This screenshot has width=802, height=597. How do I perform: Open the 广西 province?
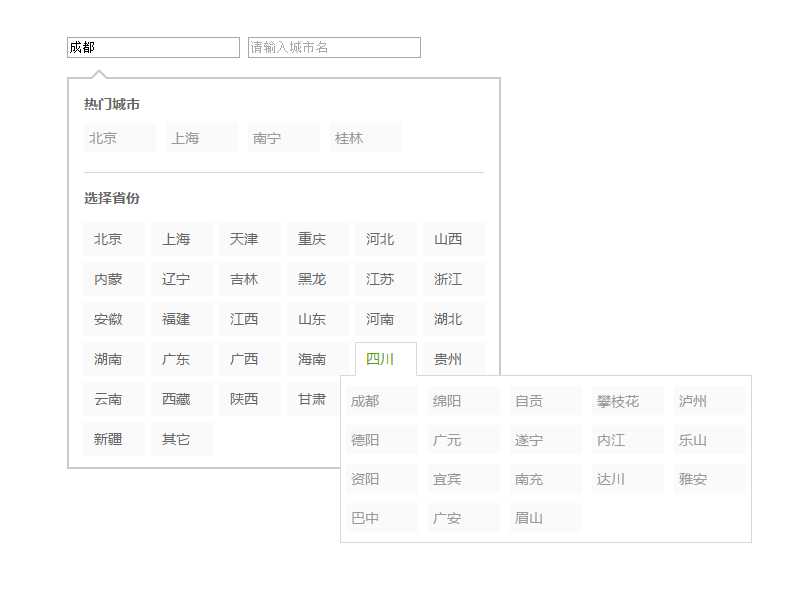point(250,359)
